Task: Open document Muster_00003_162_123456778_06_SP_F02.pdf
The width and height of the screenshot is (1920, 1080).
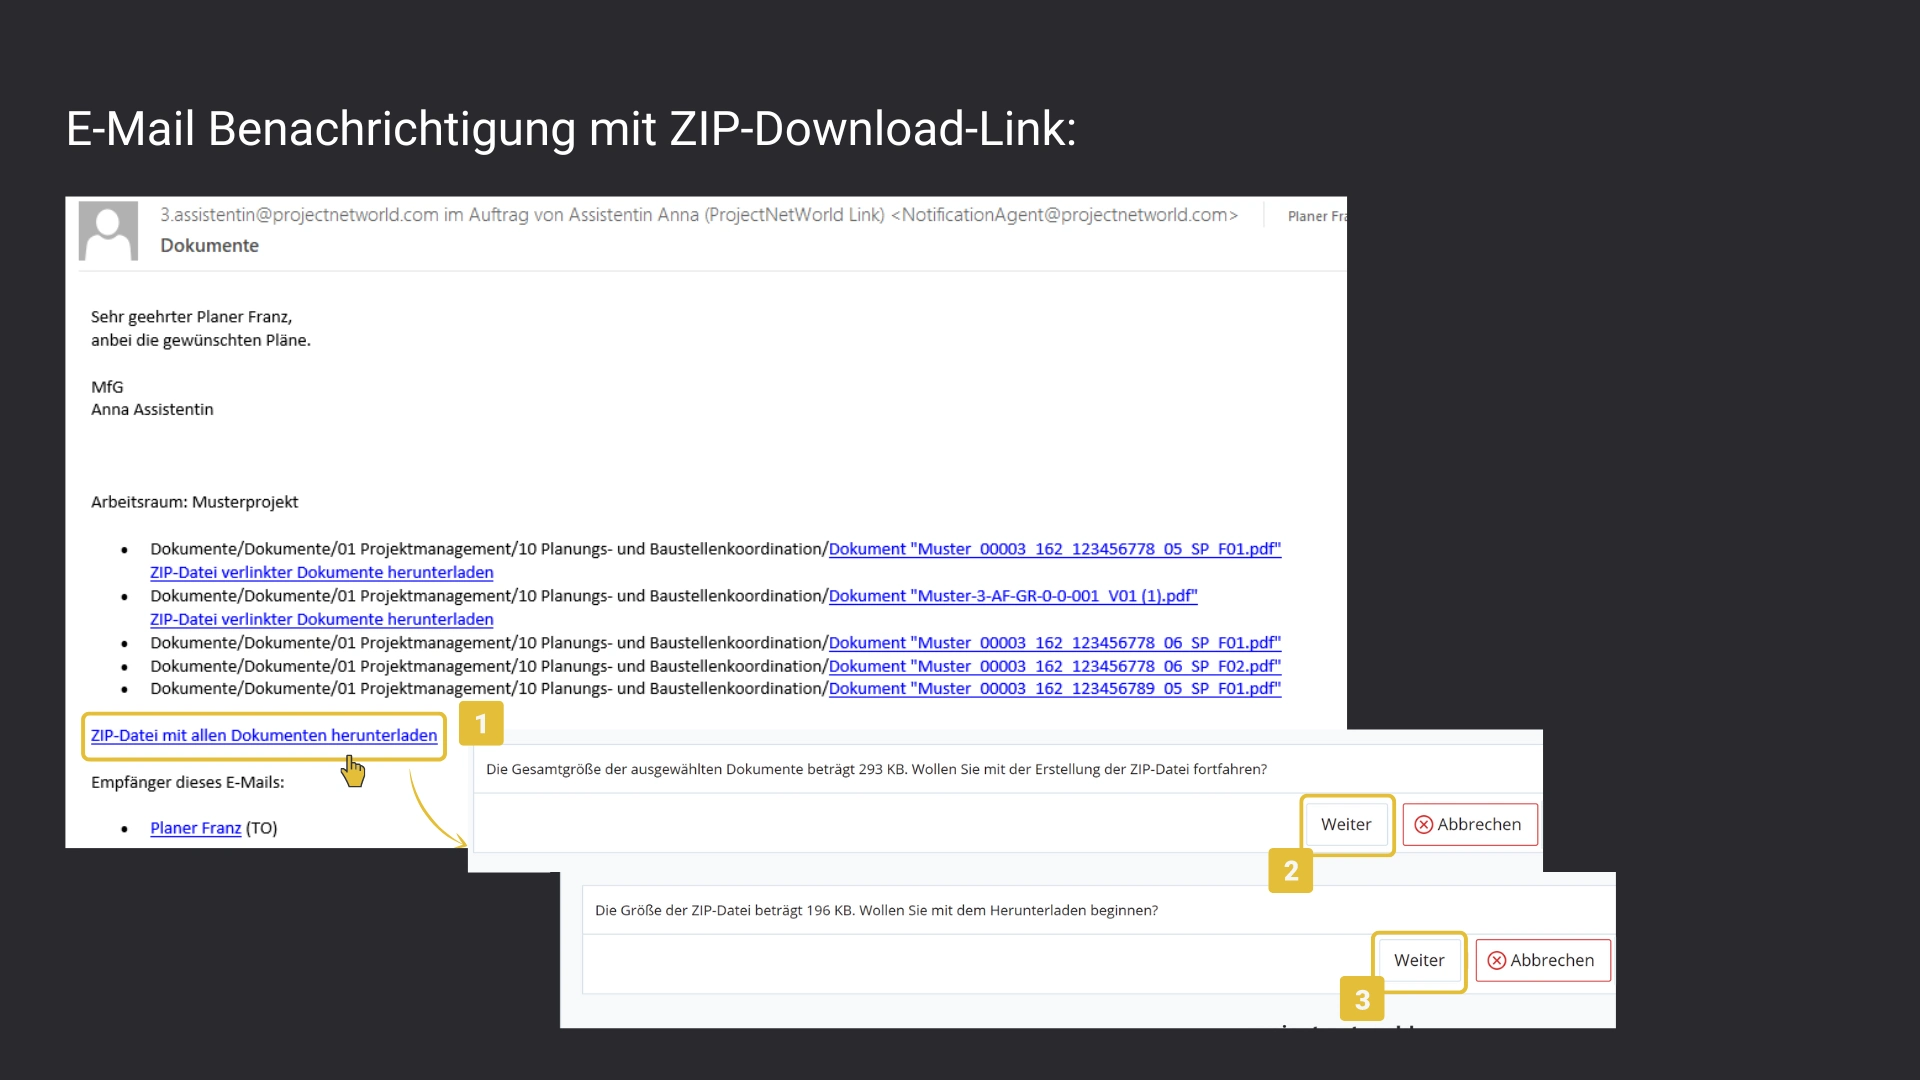Action: [1054, 666]
